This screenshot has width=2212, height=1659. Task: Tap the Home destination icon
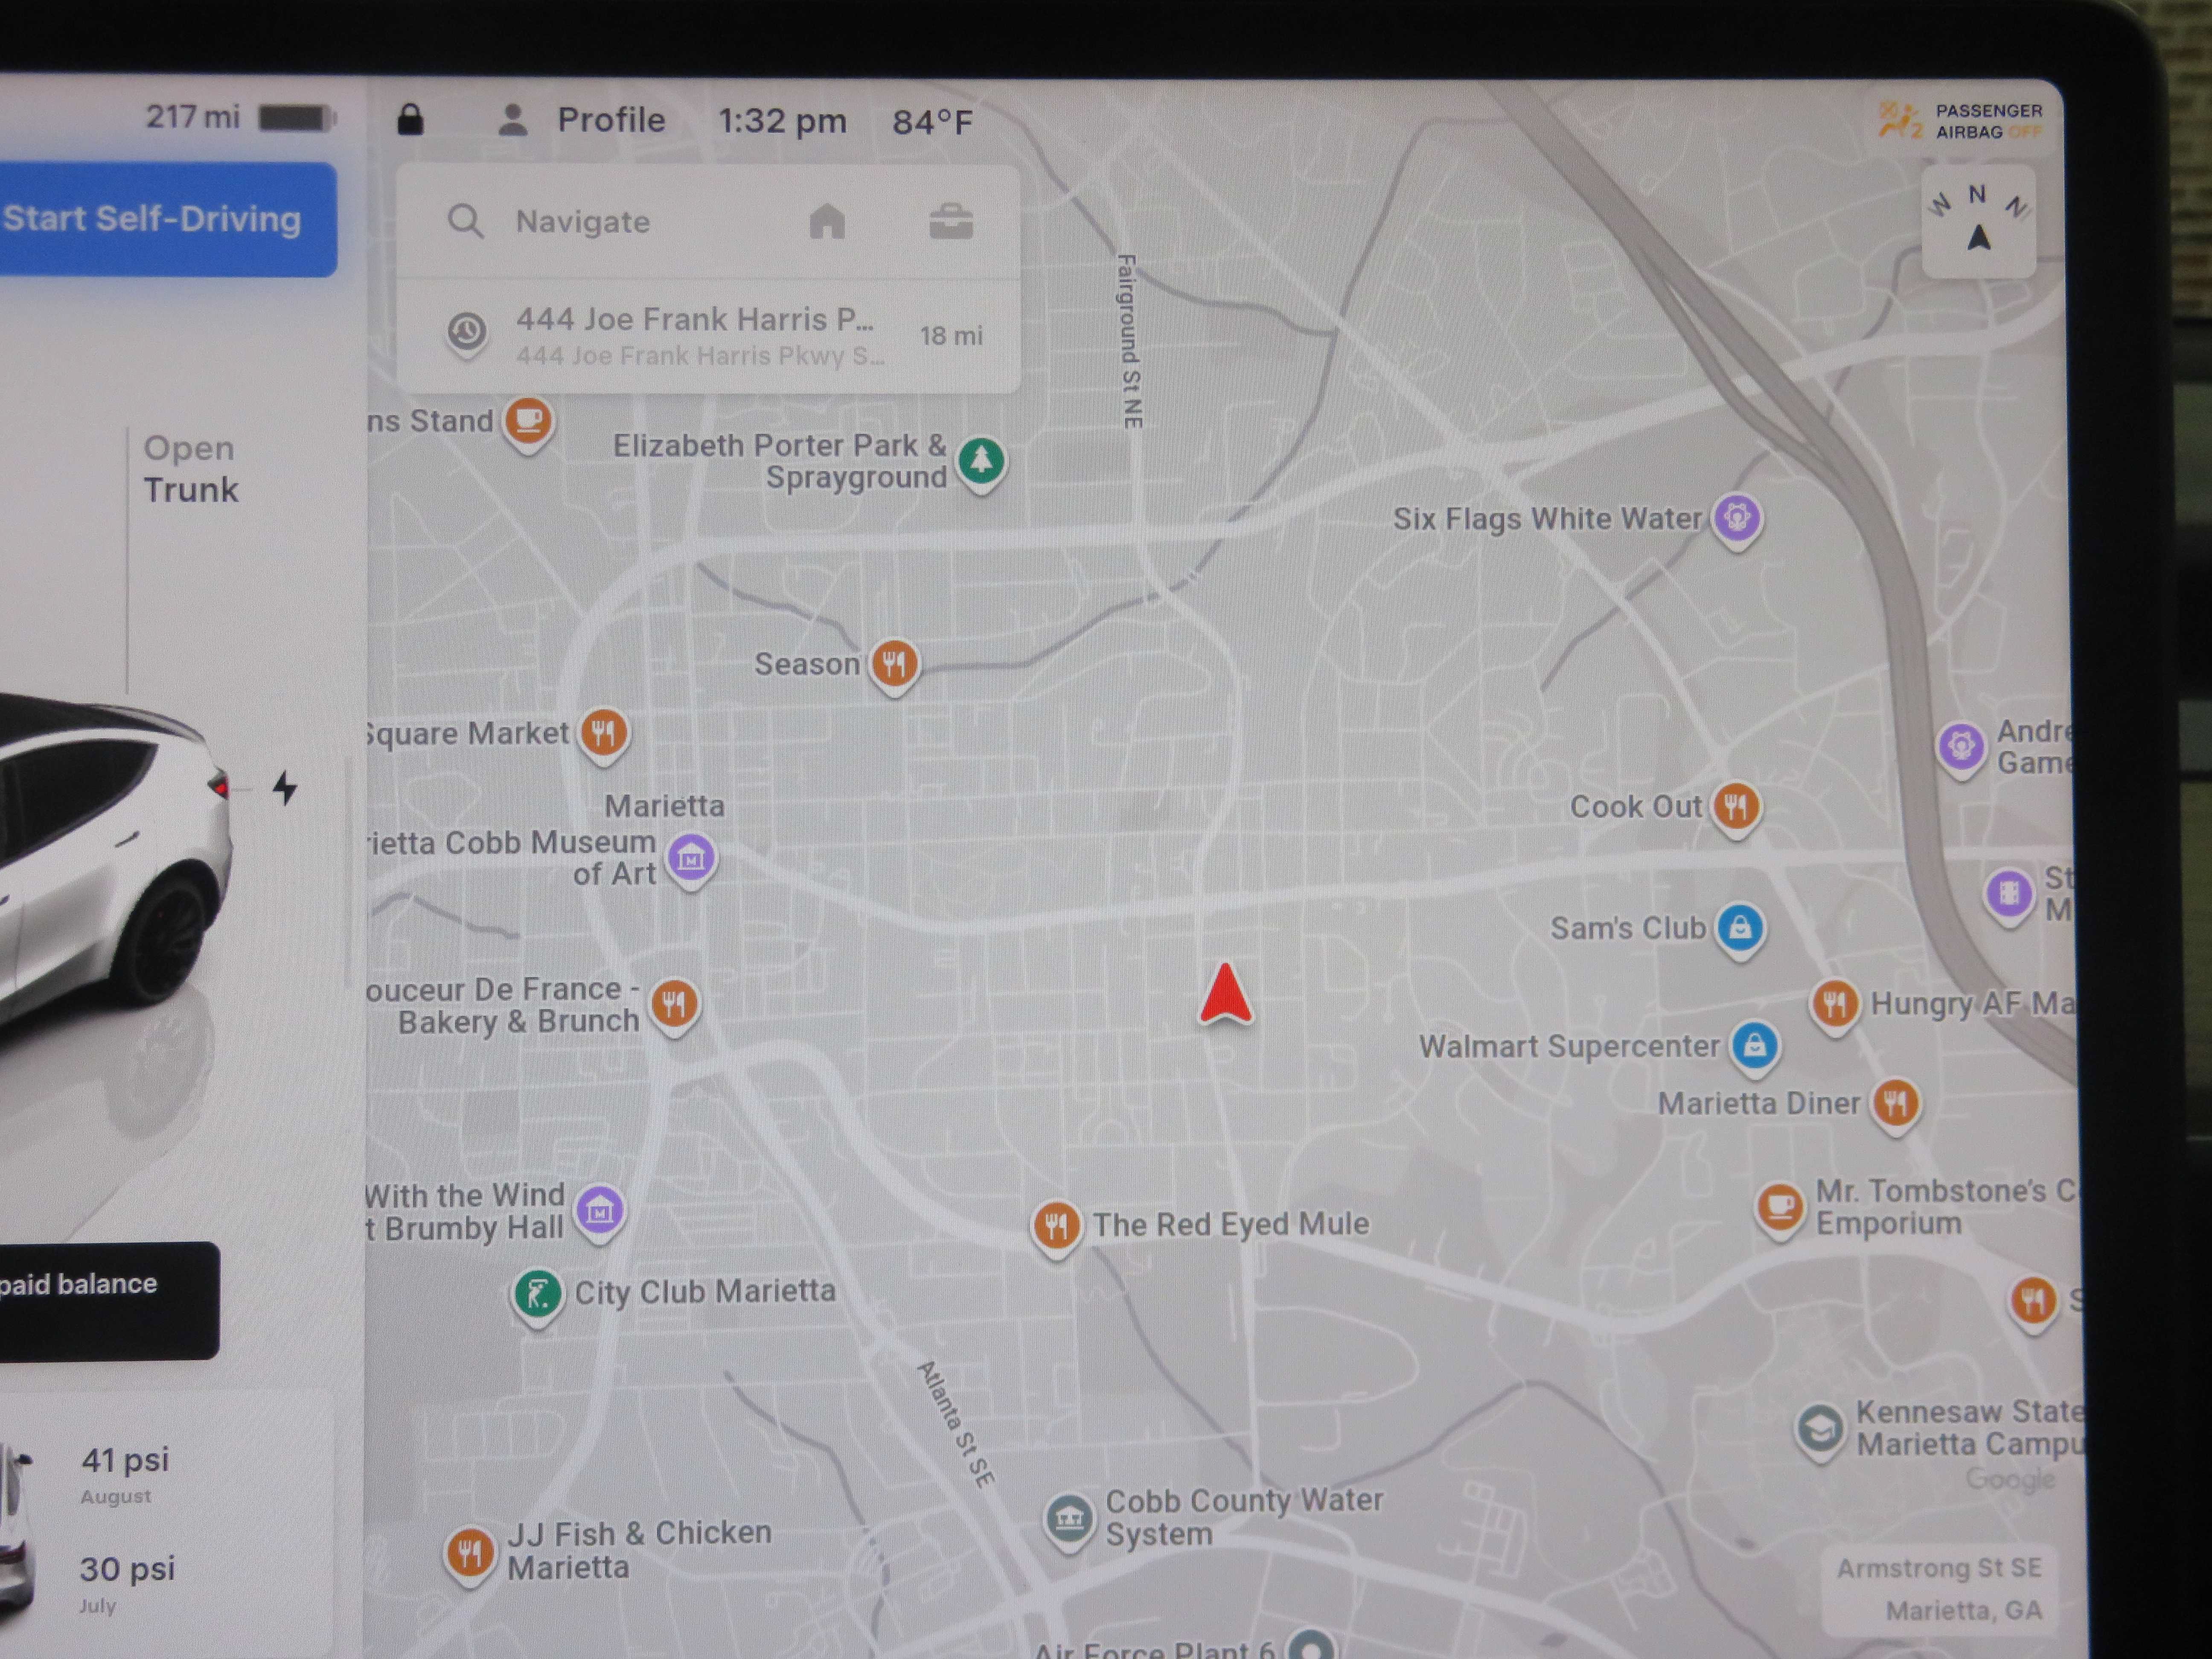coord(827,221)
